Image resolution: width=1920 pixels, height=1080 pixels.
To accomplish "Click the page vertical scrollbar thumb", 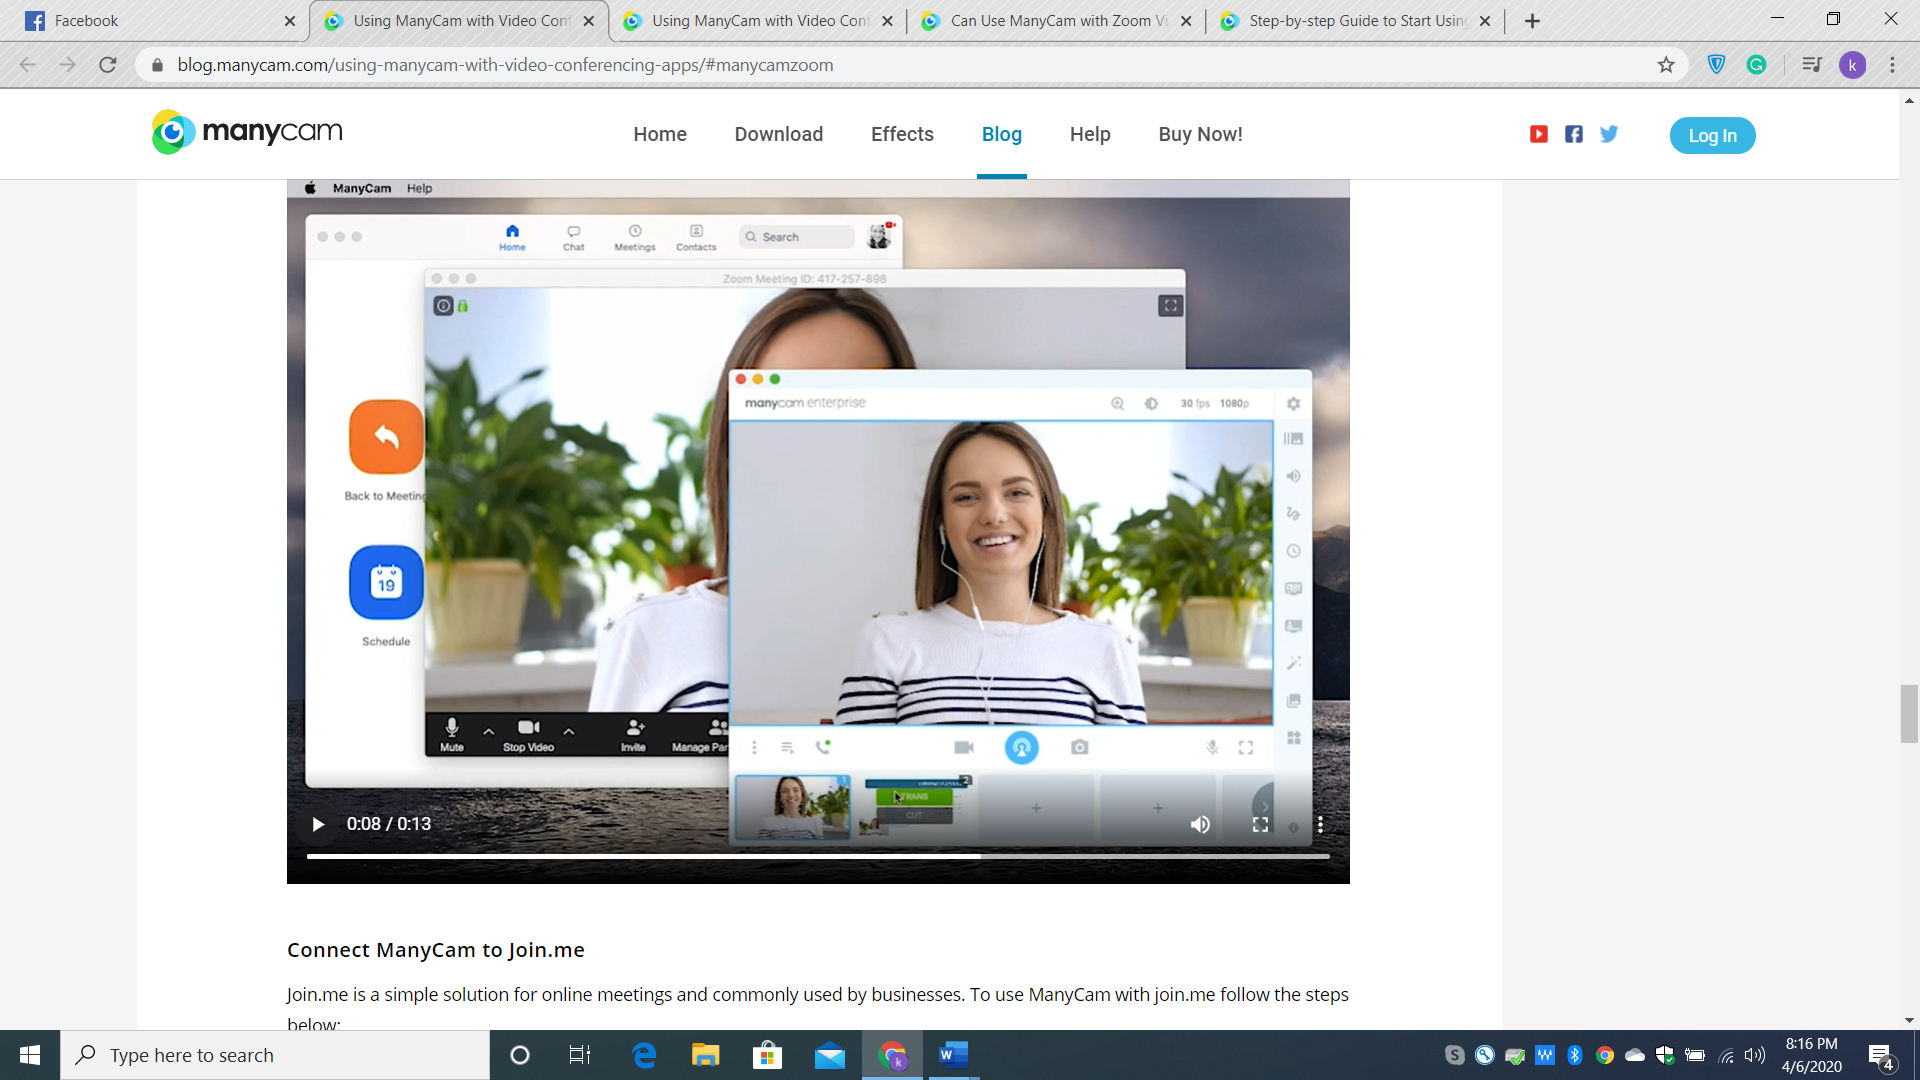I will tap(1909, 714).
